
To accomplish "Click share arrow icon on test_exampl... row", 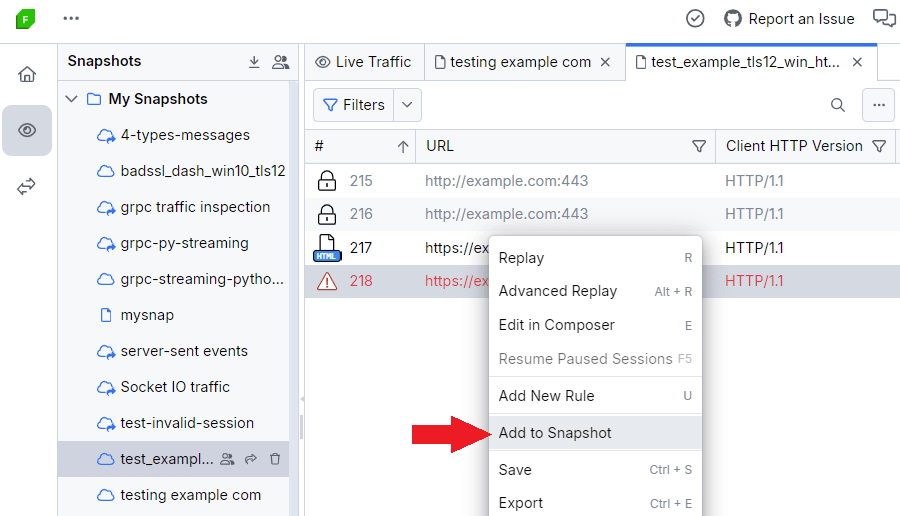I will click(x=251, y=459).
